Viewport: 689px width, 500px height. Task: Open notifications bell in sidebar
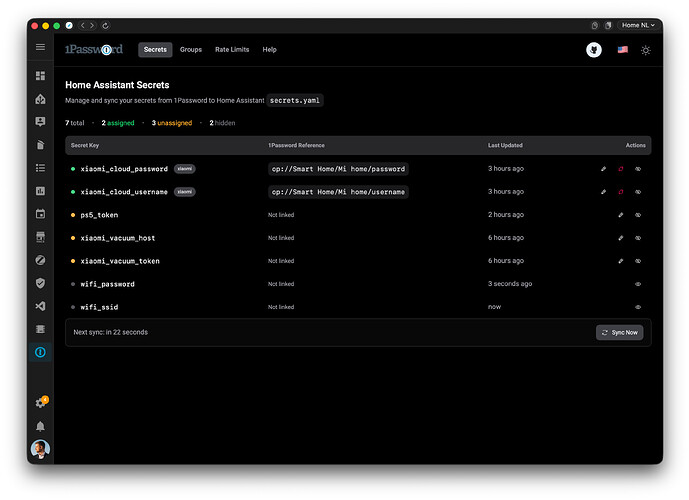[40, 426]
